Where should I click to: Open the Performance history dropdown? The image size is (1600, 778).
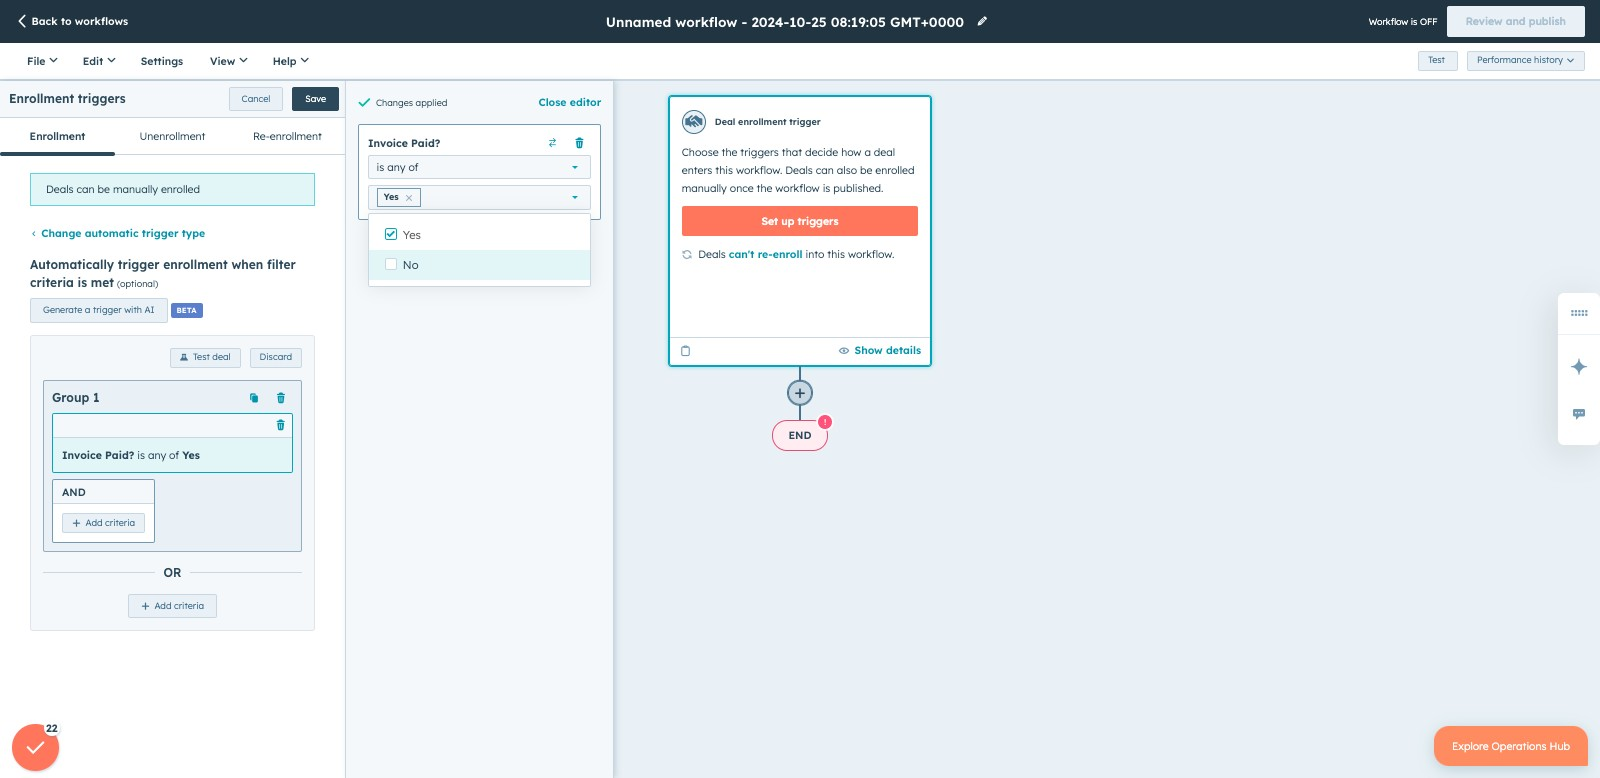1525,60
